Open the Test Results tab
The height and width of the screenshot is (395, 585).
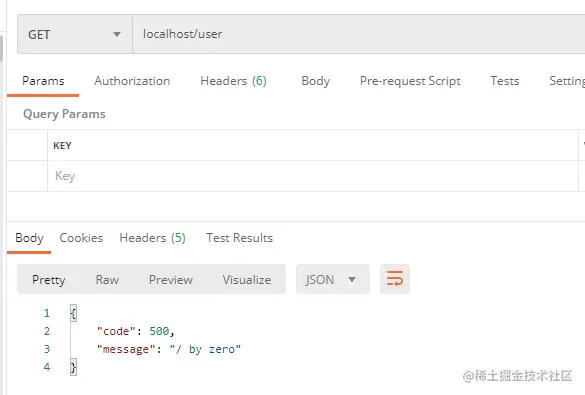click(240, 238)
